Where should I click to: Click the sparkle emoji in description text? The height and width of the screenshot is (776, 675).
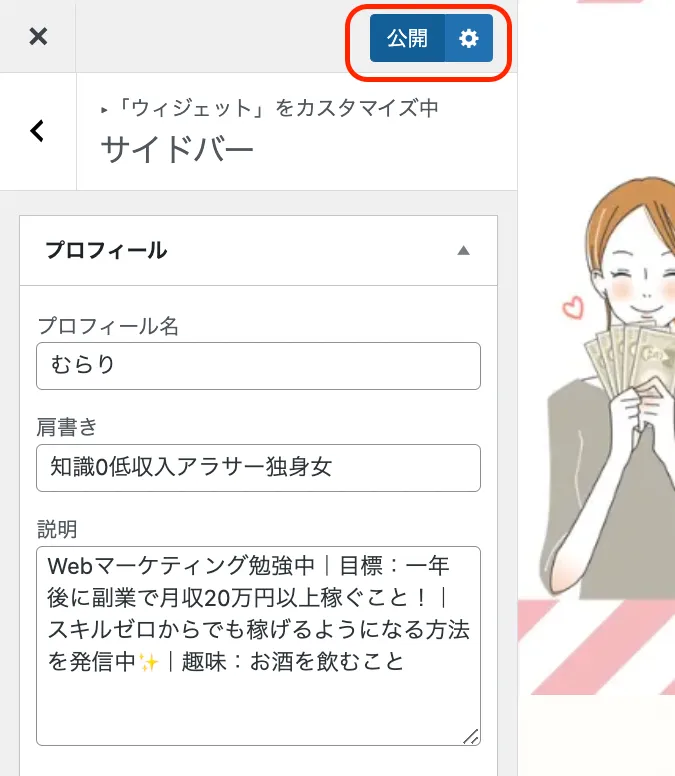148,662
